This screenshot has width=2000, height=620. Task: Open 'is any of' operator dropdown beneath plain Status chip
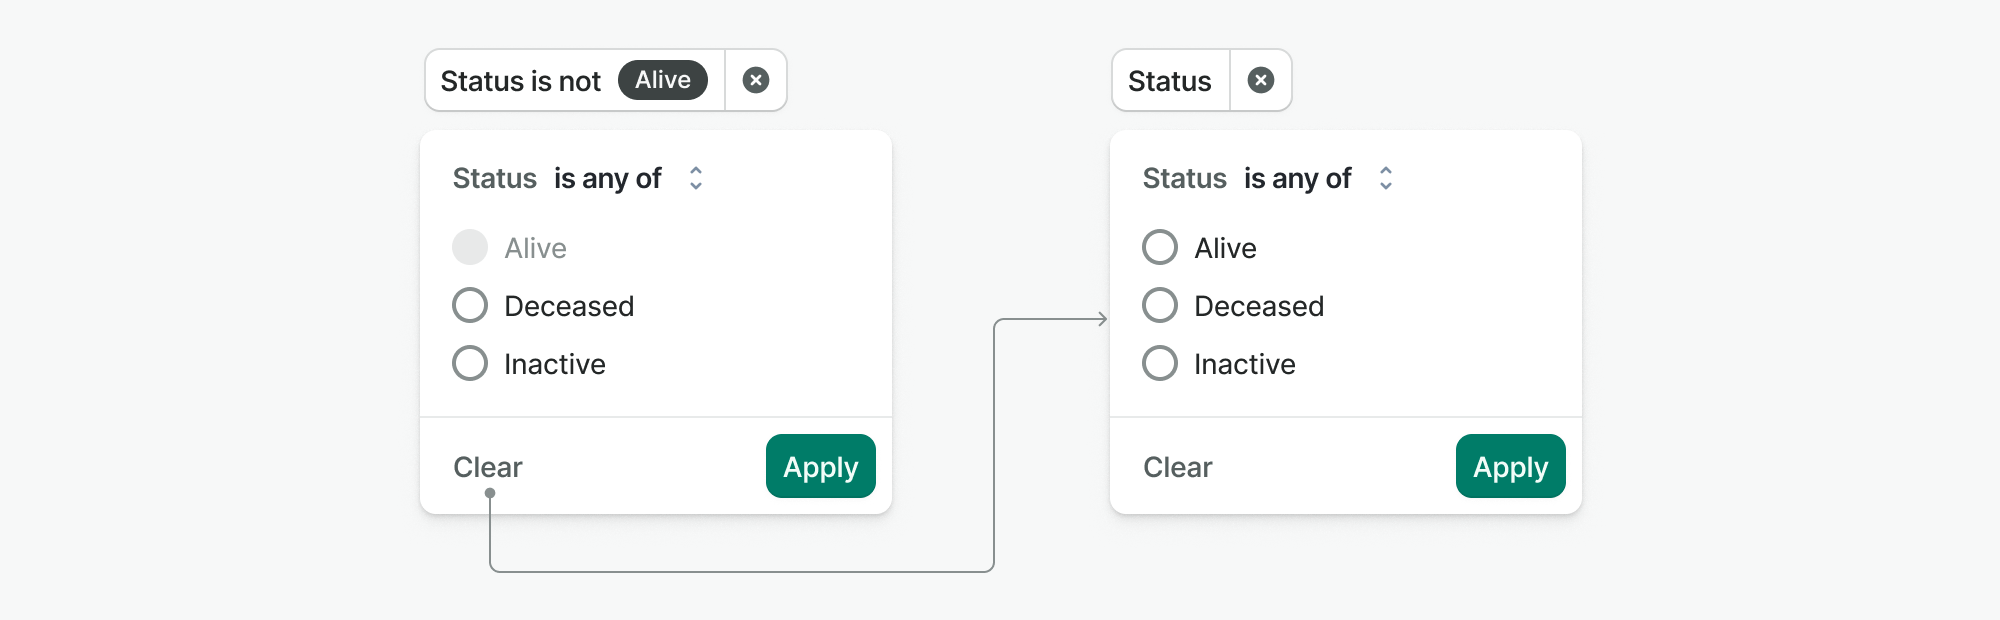(1298, 178)
